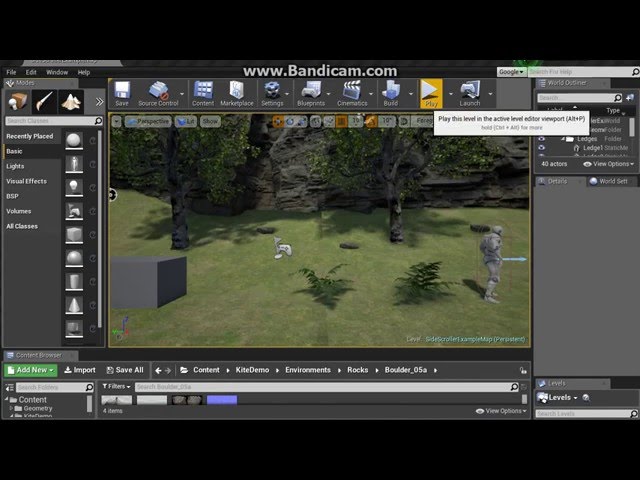Select the rotate gizmo tool in viewport
The height and width of the screenshot is (480, 640).
pyautogui.click(x=290, y=121)
